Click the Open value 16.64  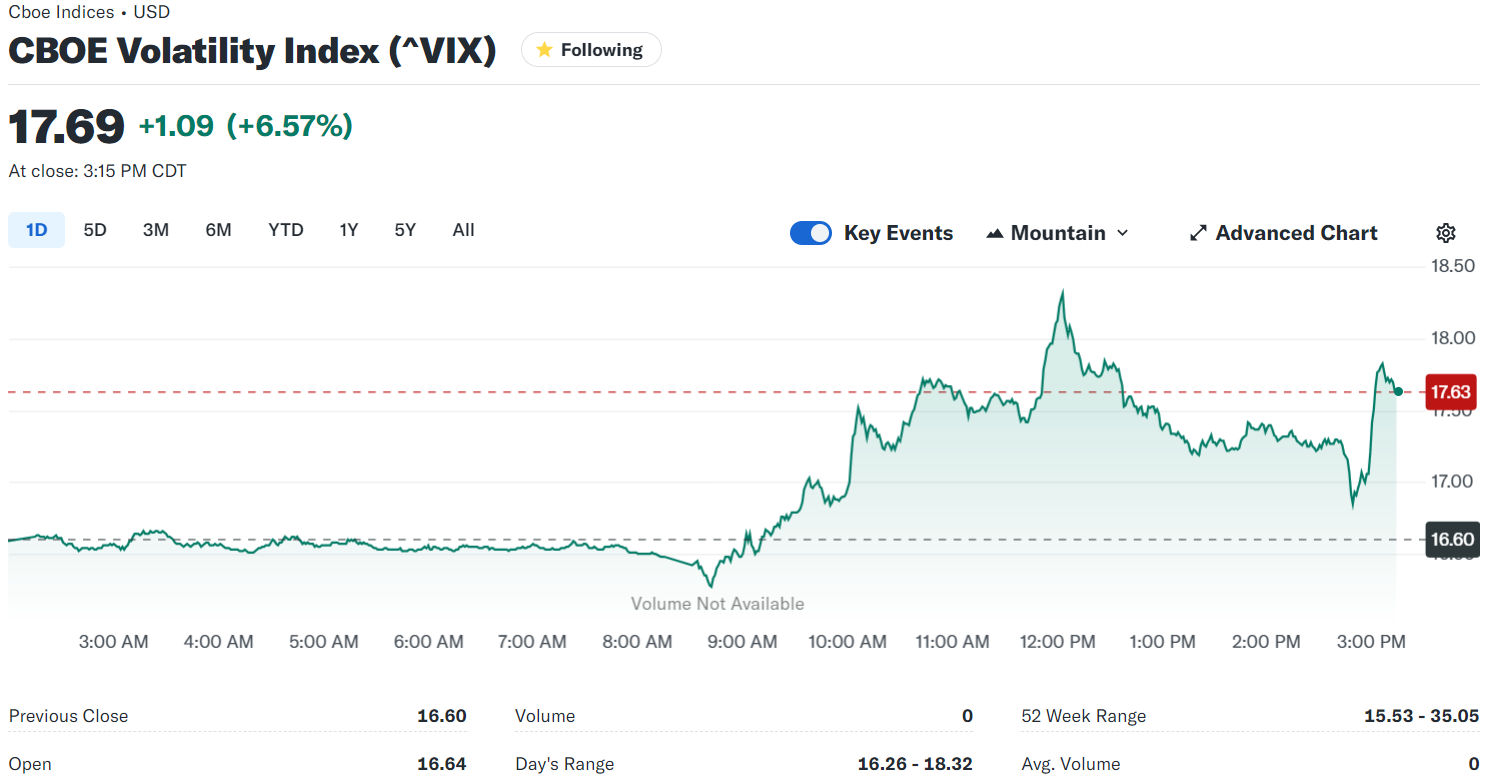pyautogui.click(x=442, y=764)
